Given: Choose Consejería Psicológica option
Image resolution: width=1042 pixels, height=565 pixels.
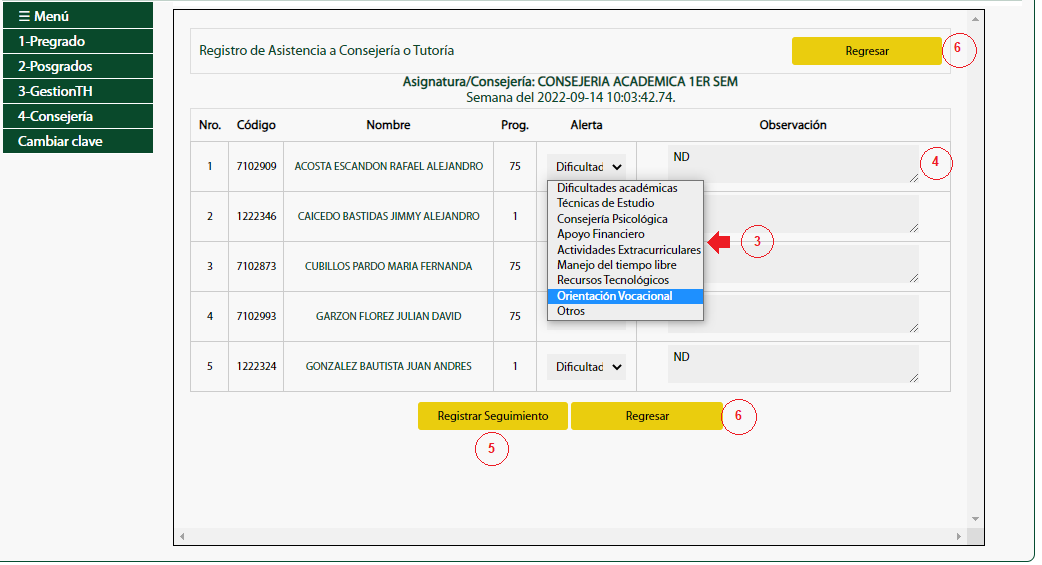Looking at the screenshot, I should click(625, 219).
